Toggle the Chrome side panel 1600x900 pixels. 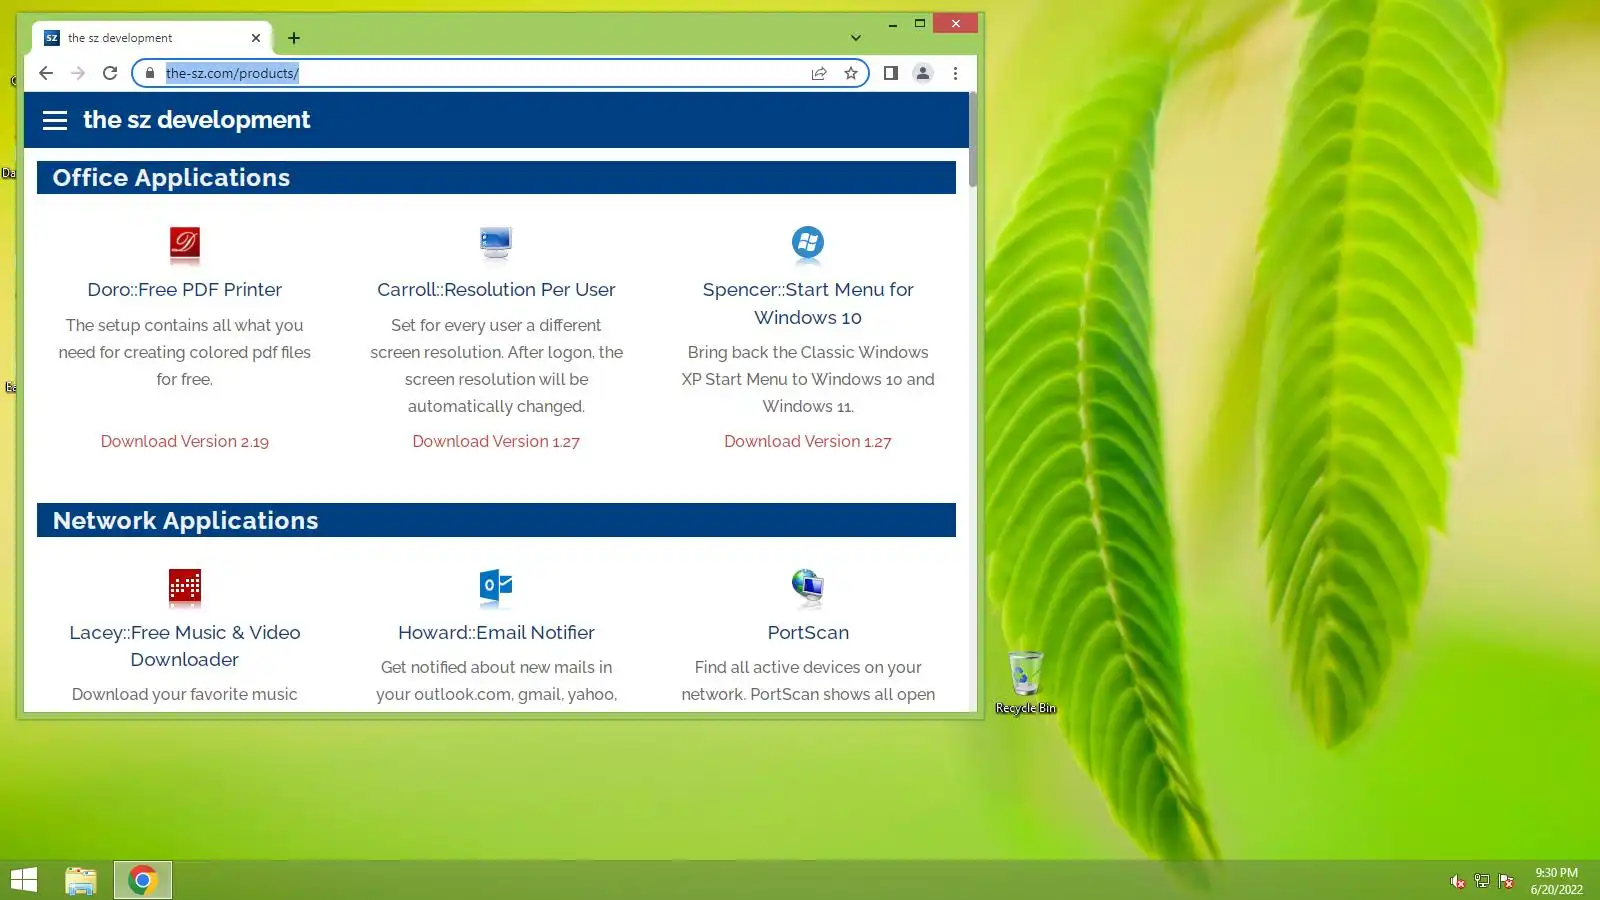pyautogui.click(x=891, y=73)
